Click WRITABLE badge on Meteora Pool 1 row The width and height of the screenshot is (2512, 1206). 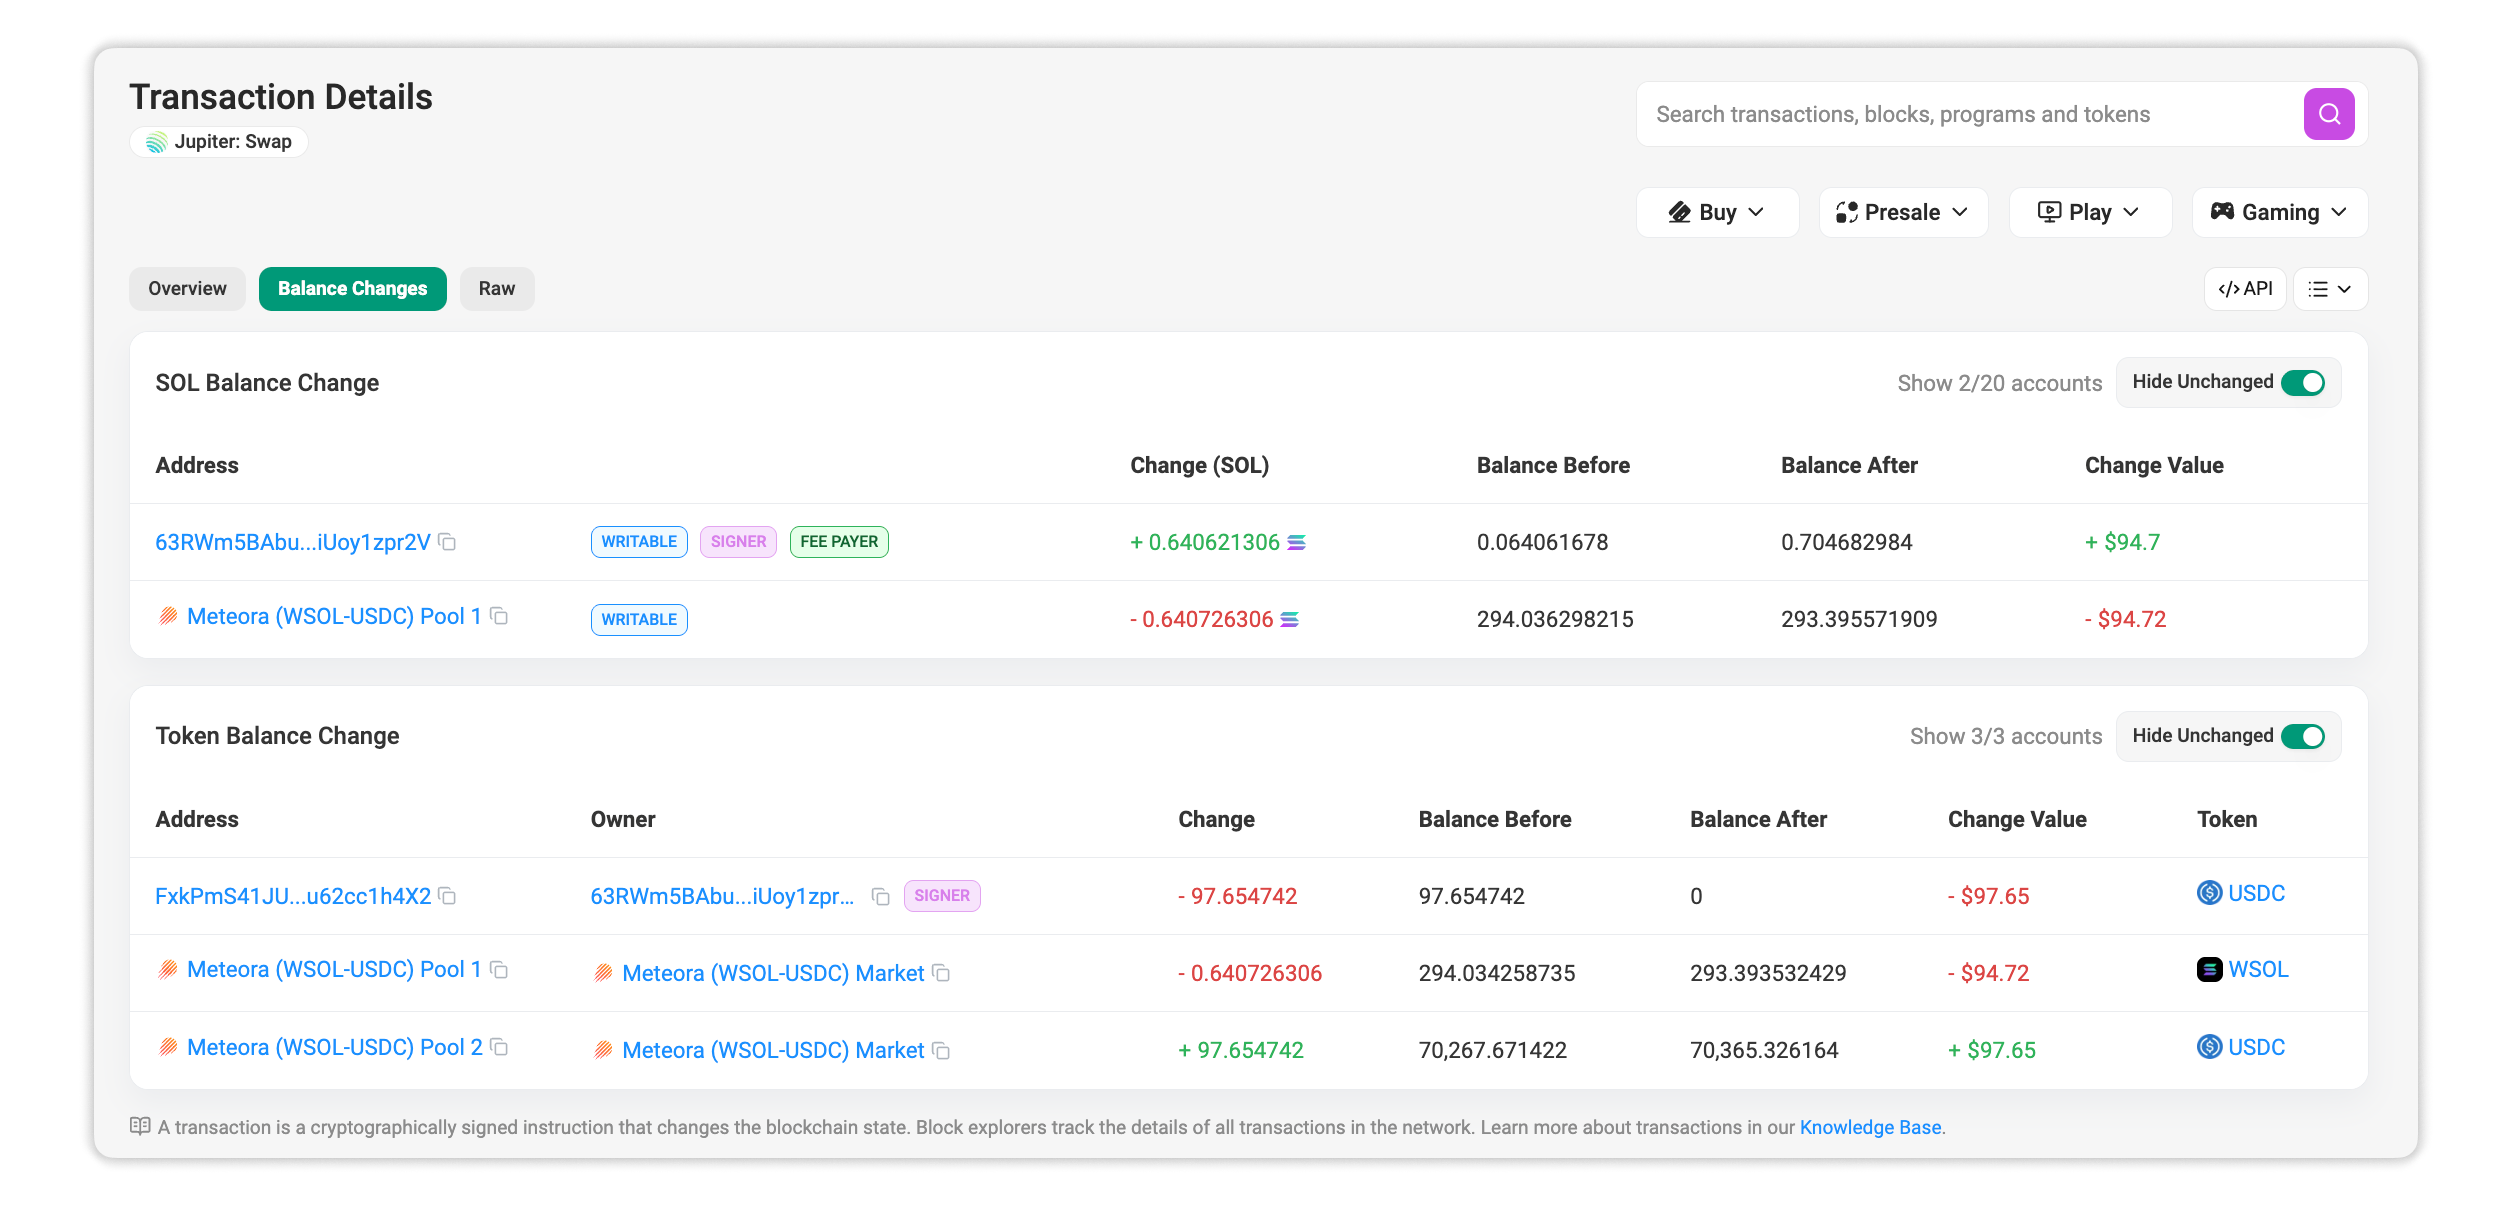tap(639, 620)
